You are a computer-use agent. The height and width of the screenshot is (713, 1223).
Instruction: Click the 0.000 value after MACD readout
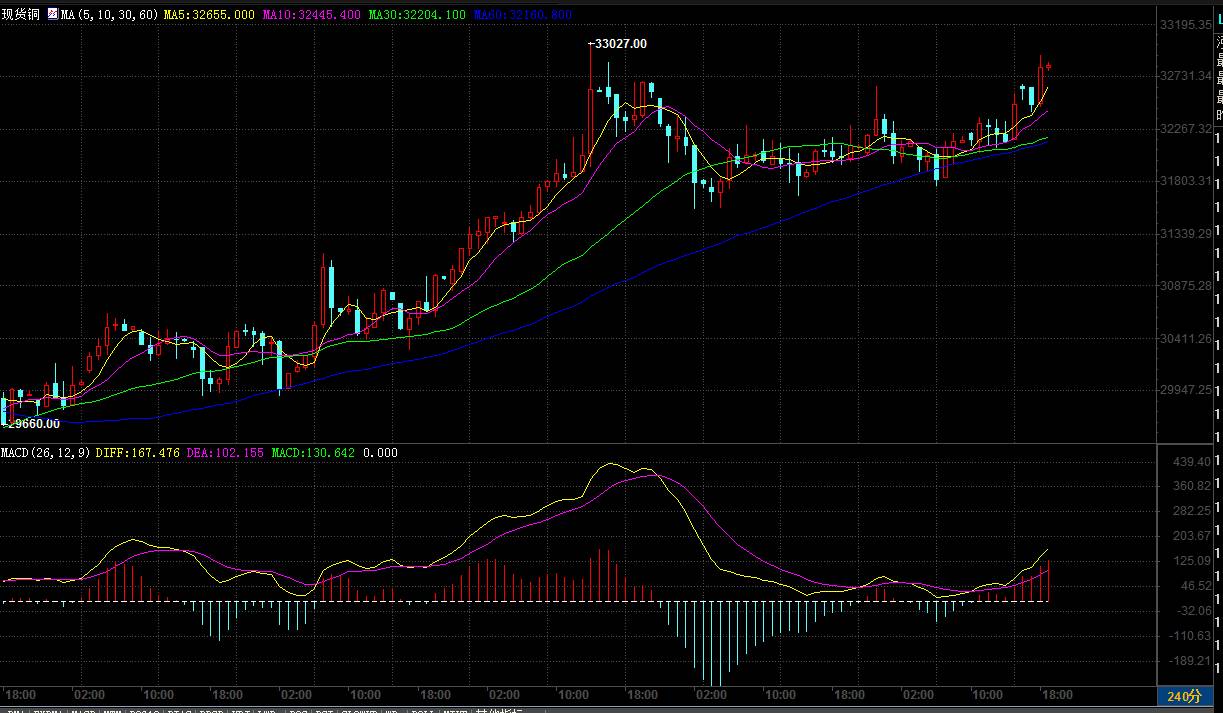[x=379, y=453]
